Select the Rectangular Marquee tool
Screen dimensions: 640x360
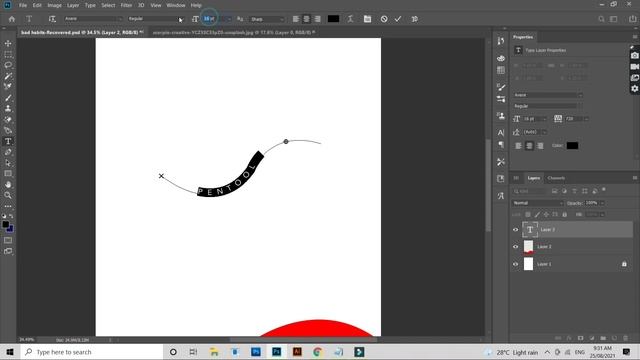(x=8, y=54)
